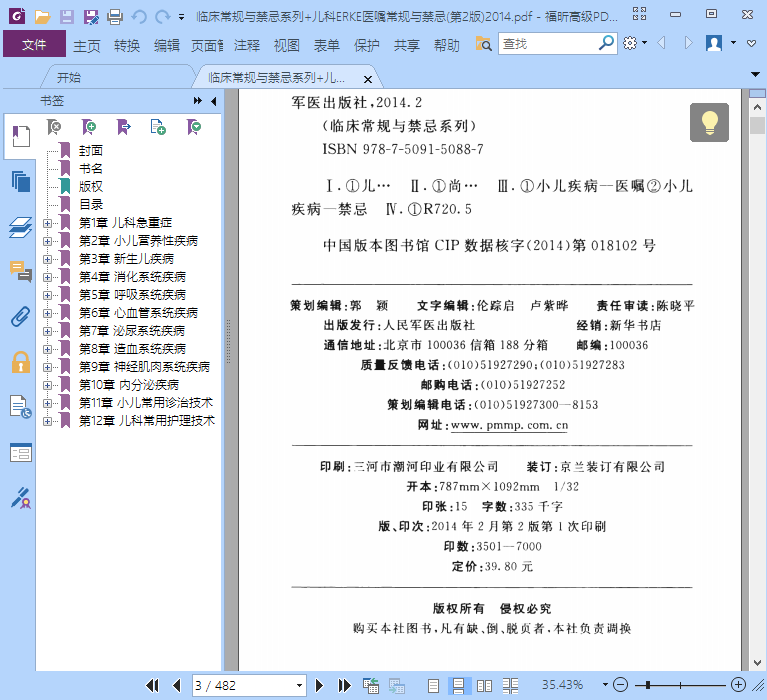Image resolution: width=767 pixels, height=700 pixels.
Task: Click the user account icon
Action: 714,43
